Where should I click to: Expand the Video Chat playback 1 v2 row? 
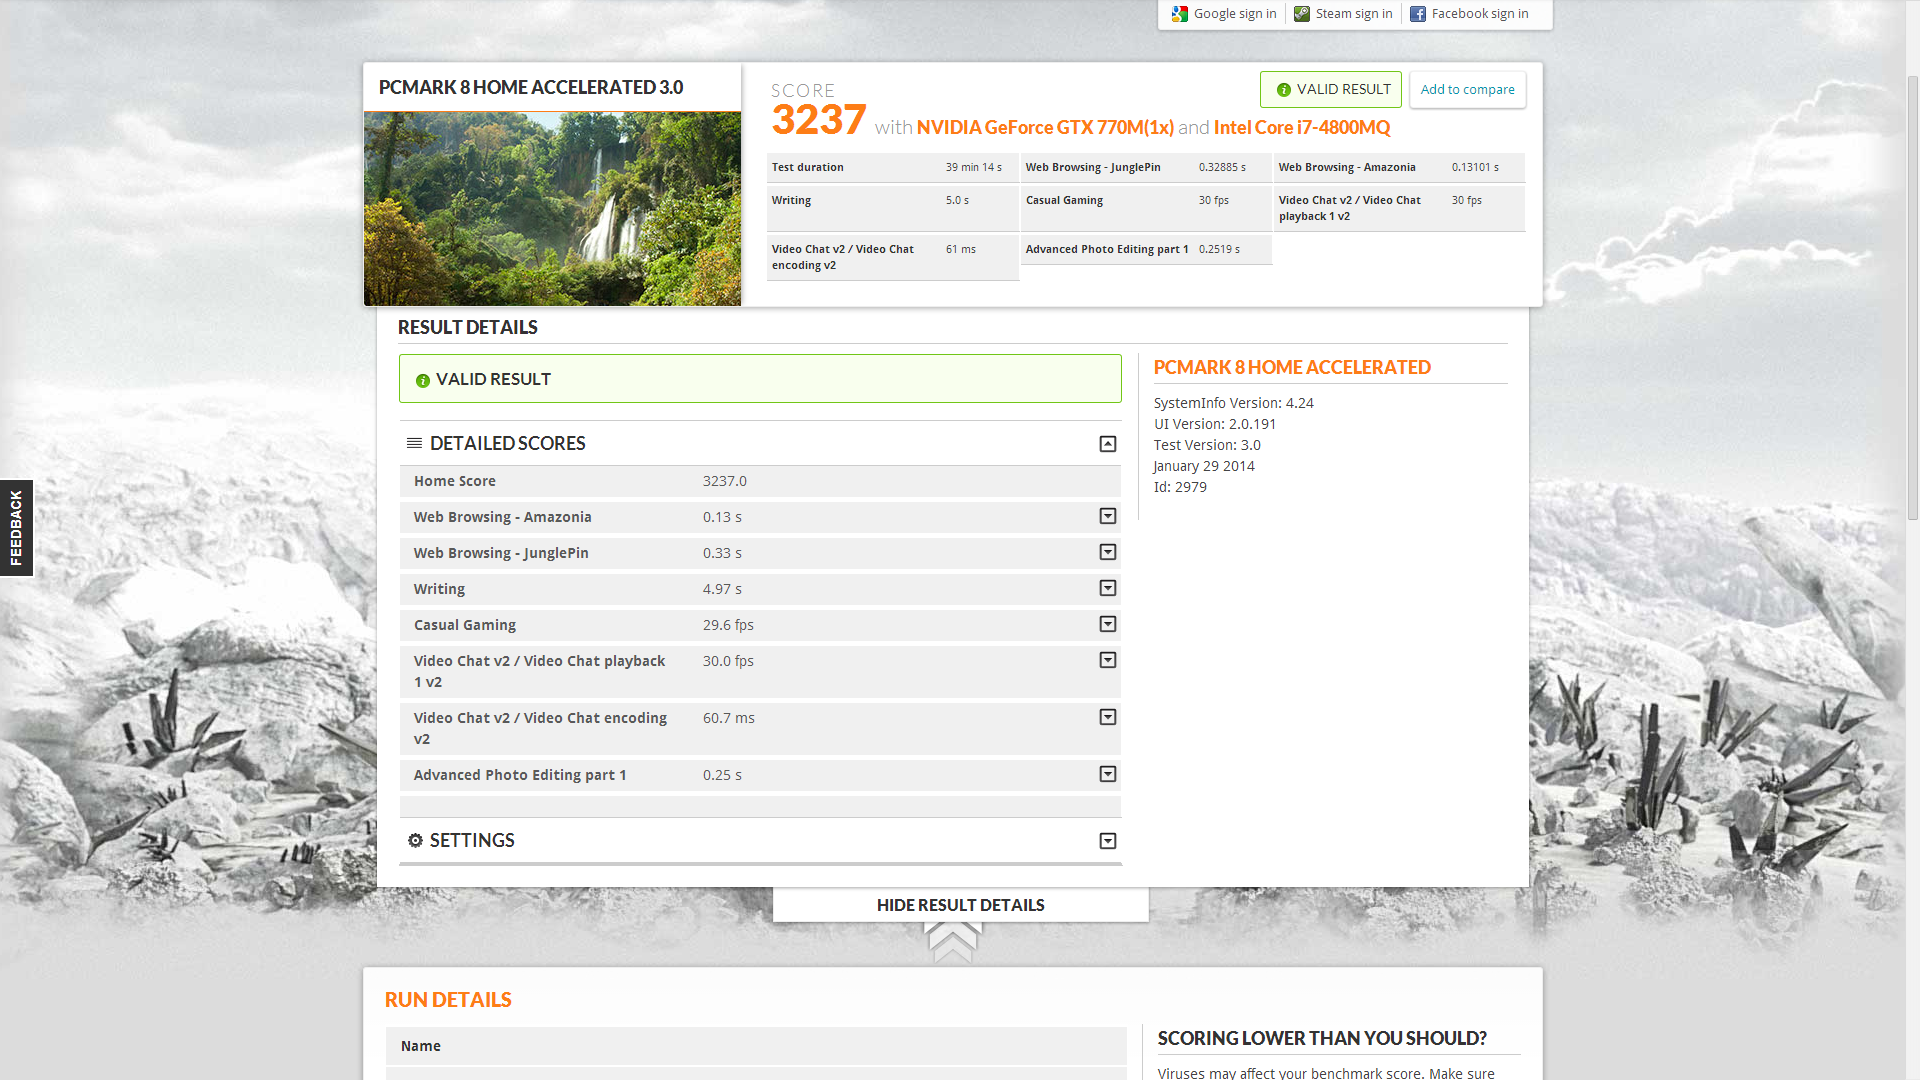(x=1108, y=660)
